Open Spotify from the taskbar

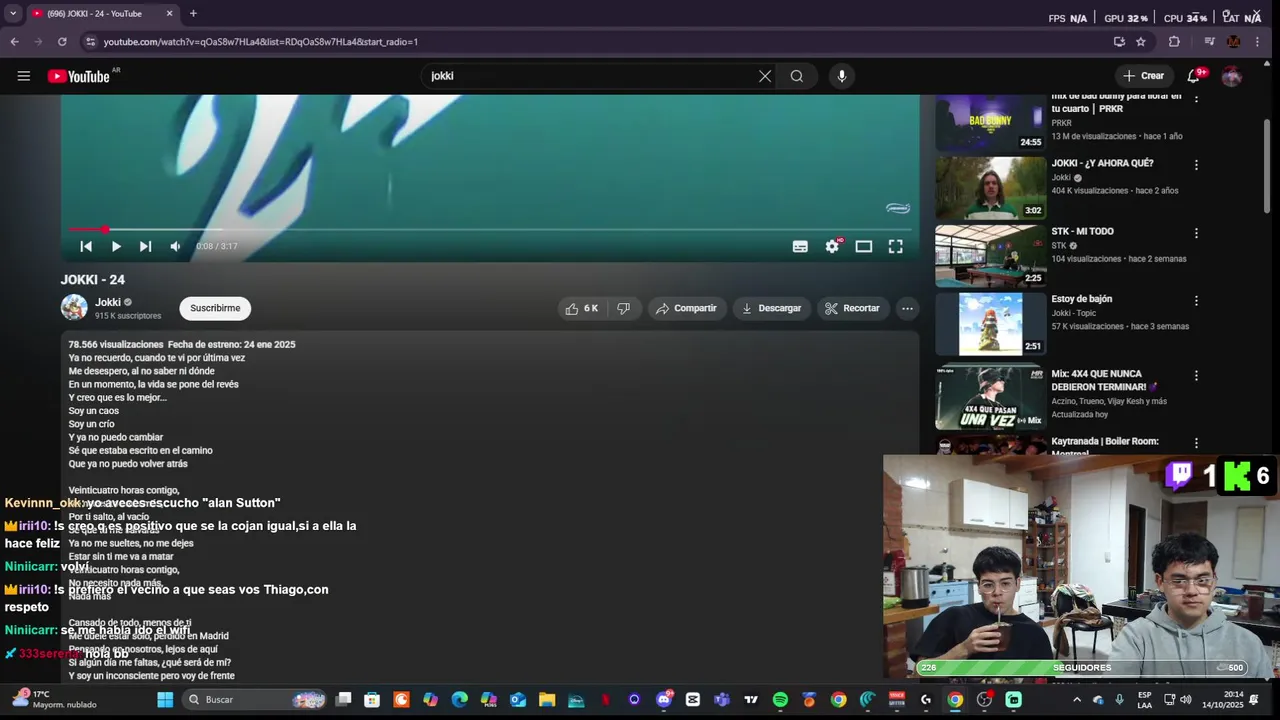tap(781, 700)
